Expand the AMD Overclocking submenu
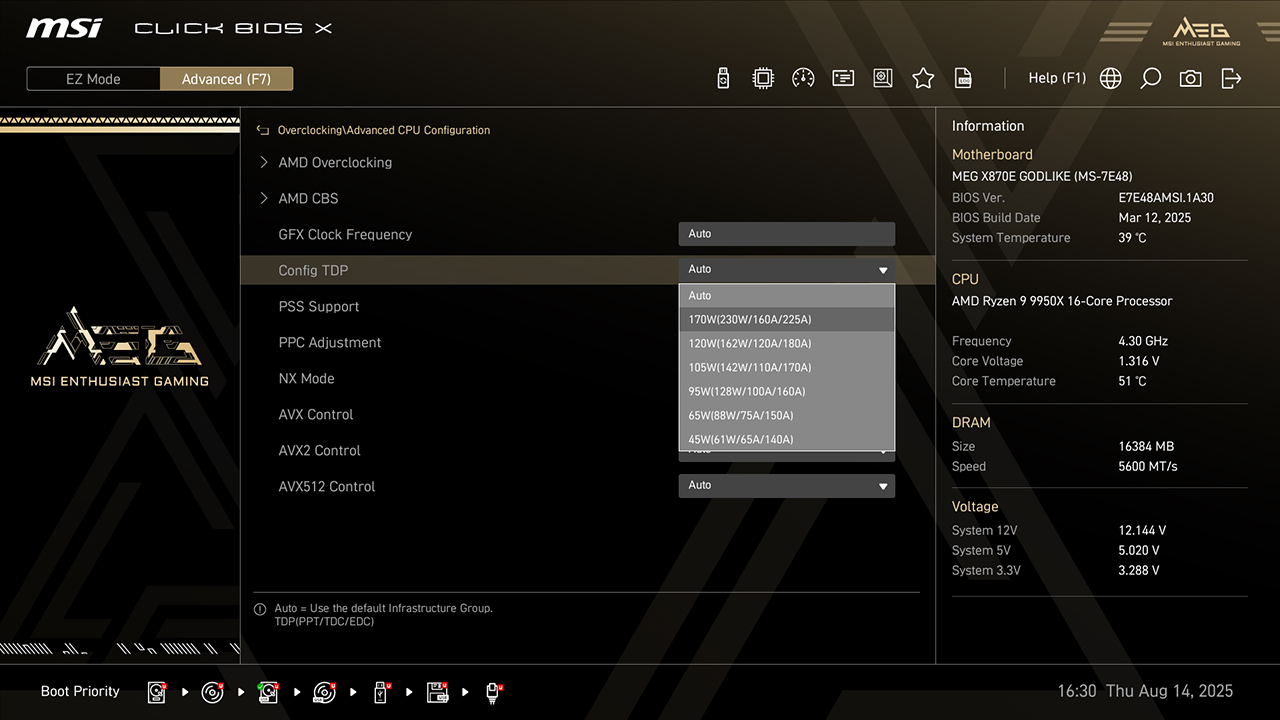The image size is (1280, 720). coord(335,162)
